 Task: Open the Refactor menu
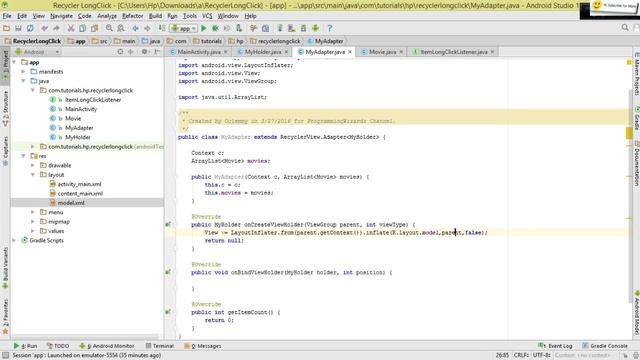point(133,16)
